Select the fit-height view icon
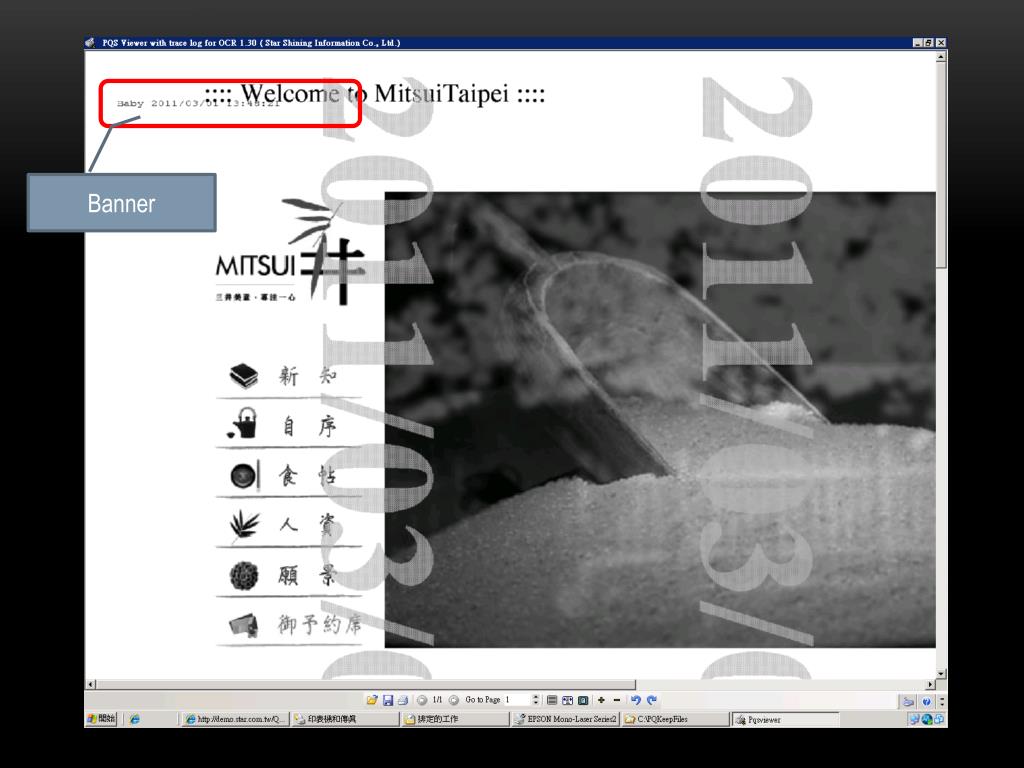1024x768 pixels. 552,700
